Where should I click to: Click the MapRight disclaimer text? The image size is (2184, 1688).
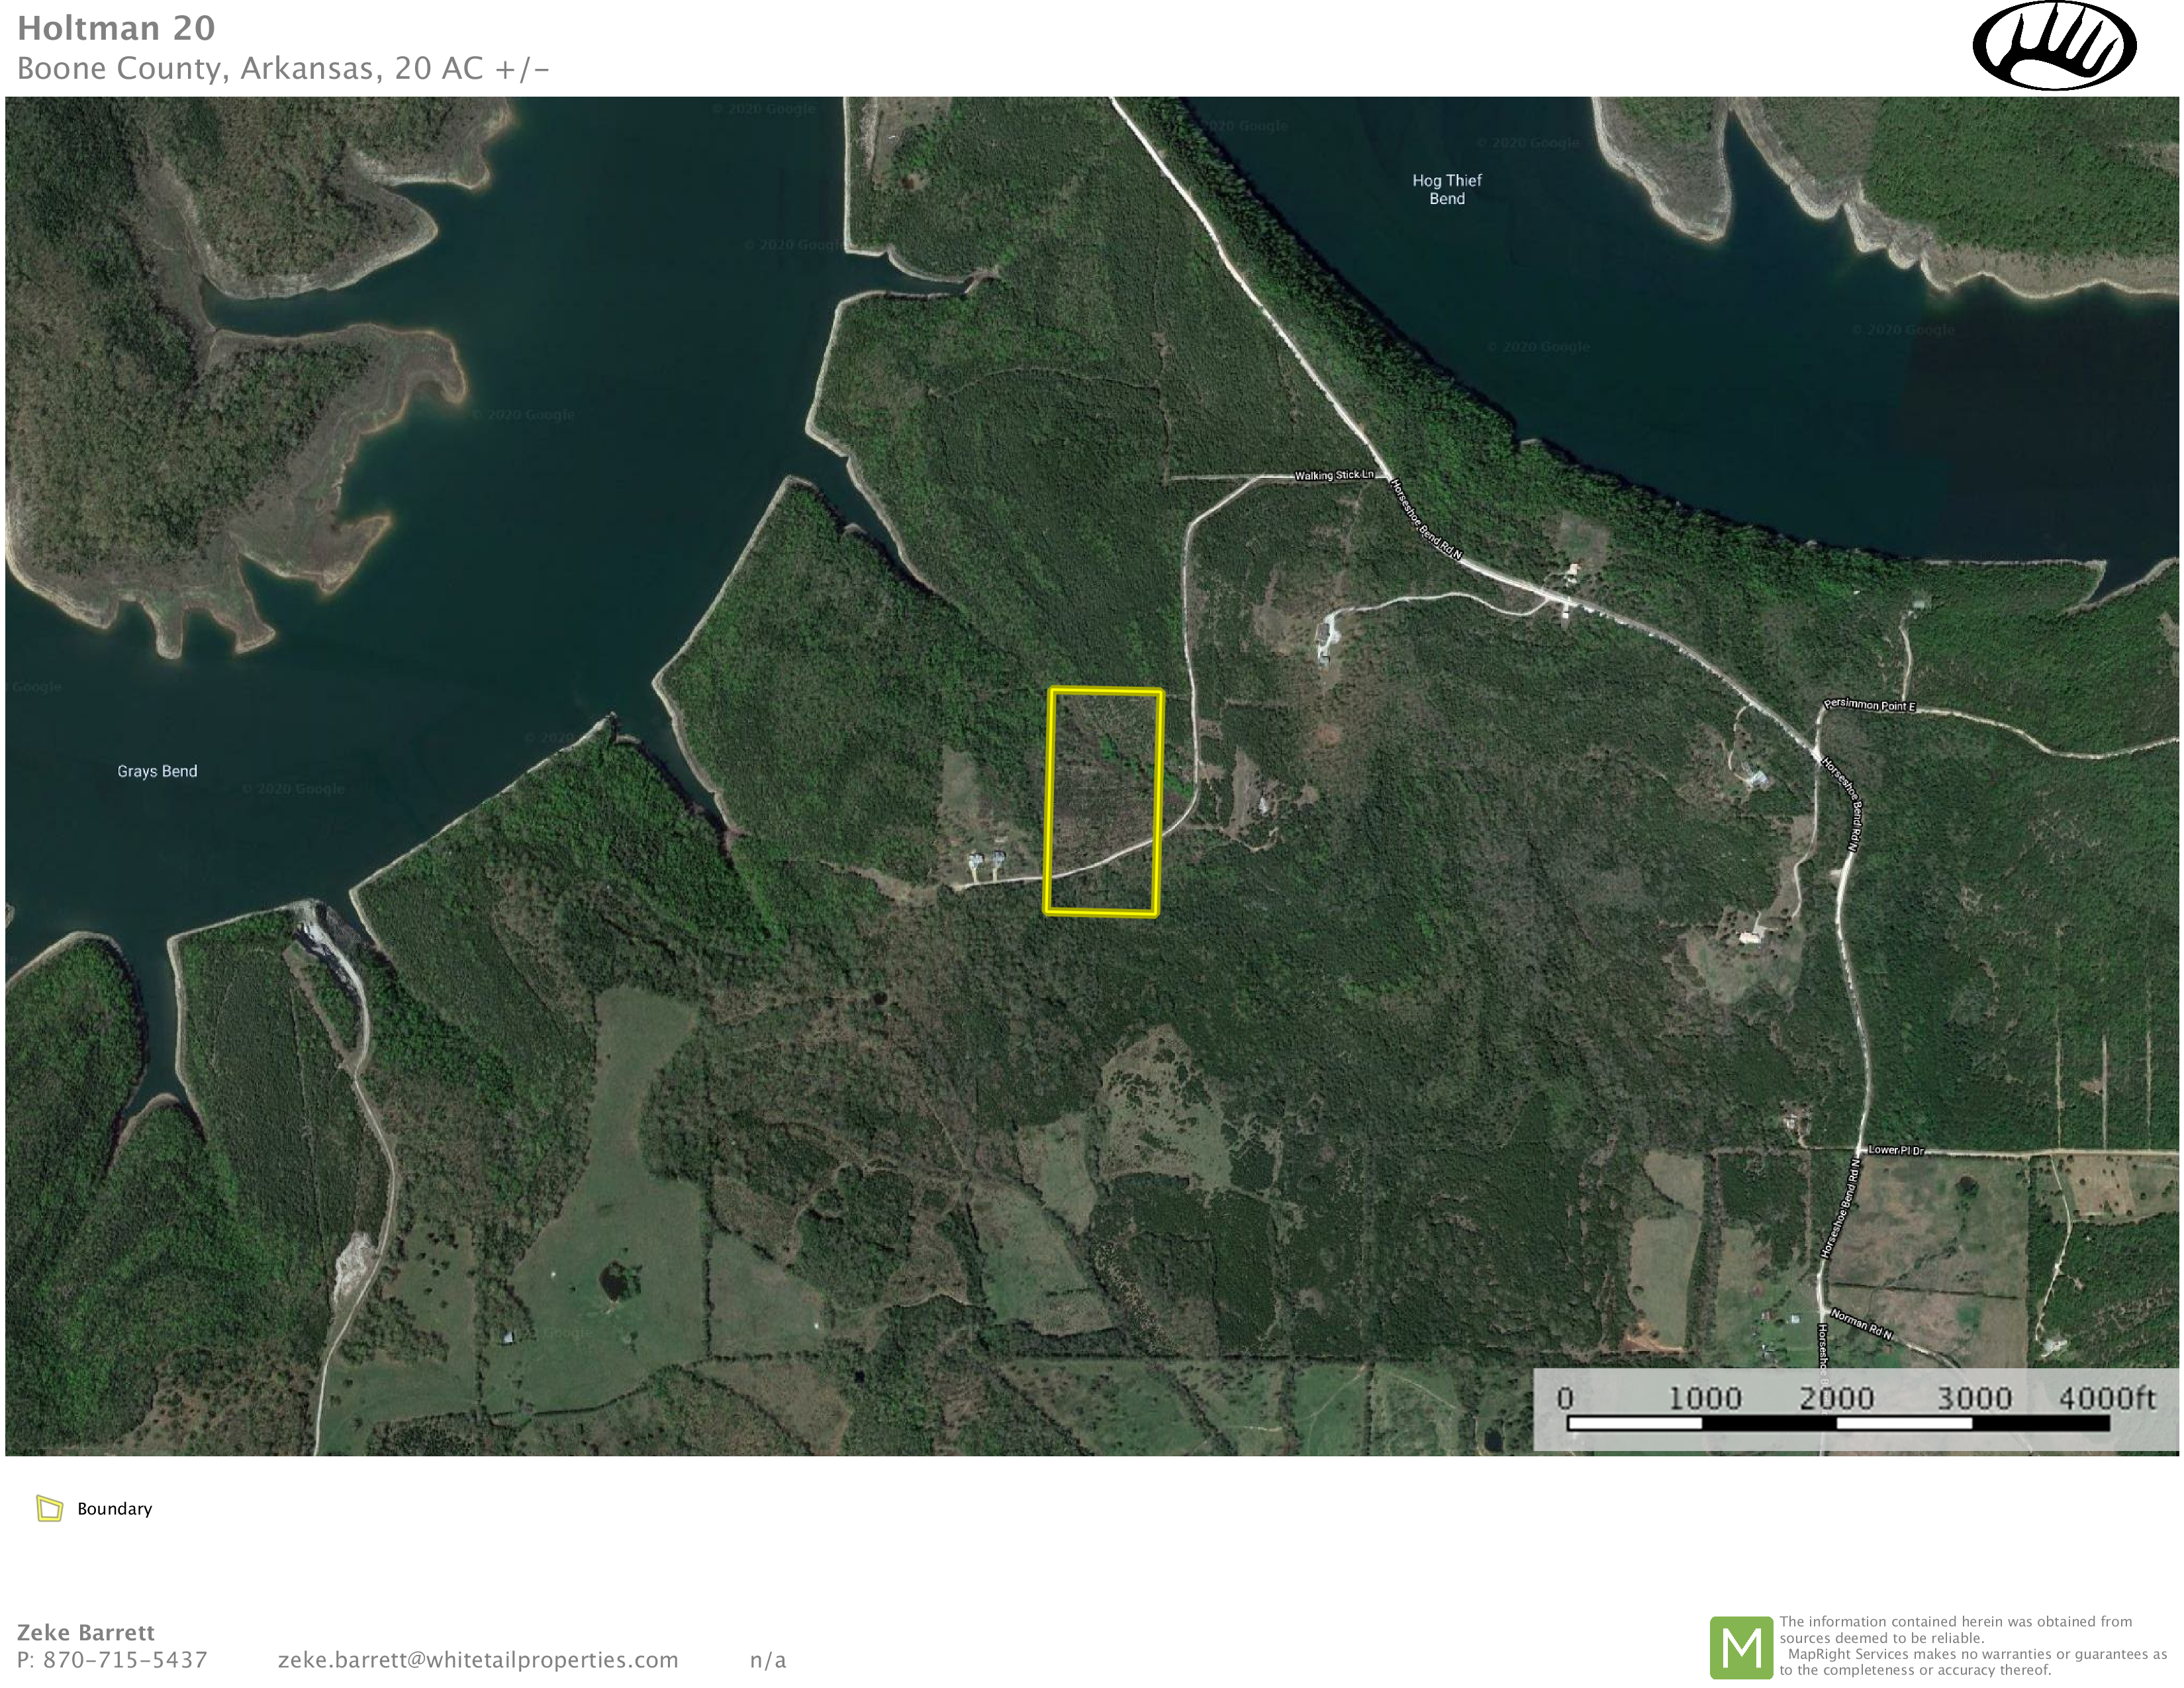(1972, 1645)
